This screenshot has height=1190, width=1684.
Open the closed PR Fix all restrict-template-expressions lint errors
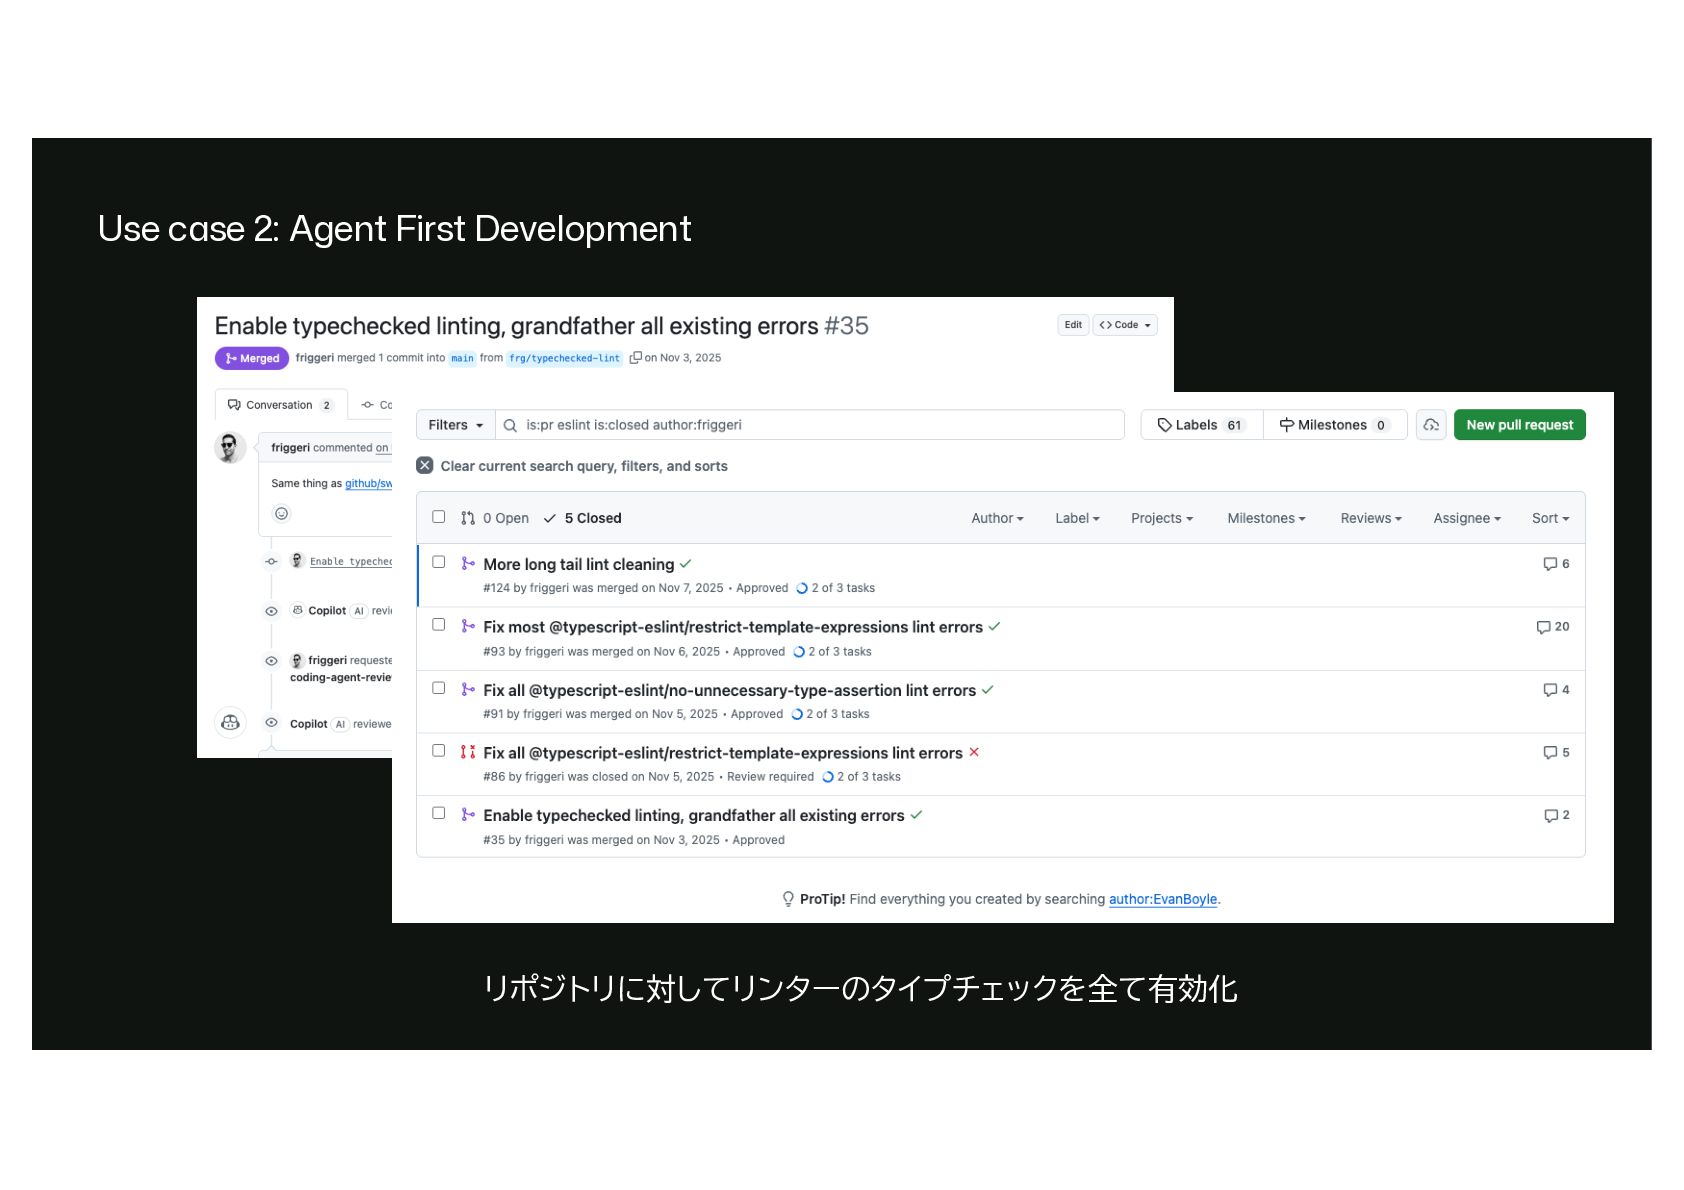(x=723, y=753)
